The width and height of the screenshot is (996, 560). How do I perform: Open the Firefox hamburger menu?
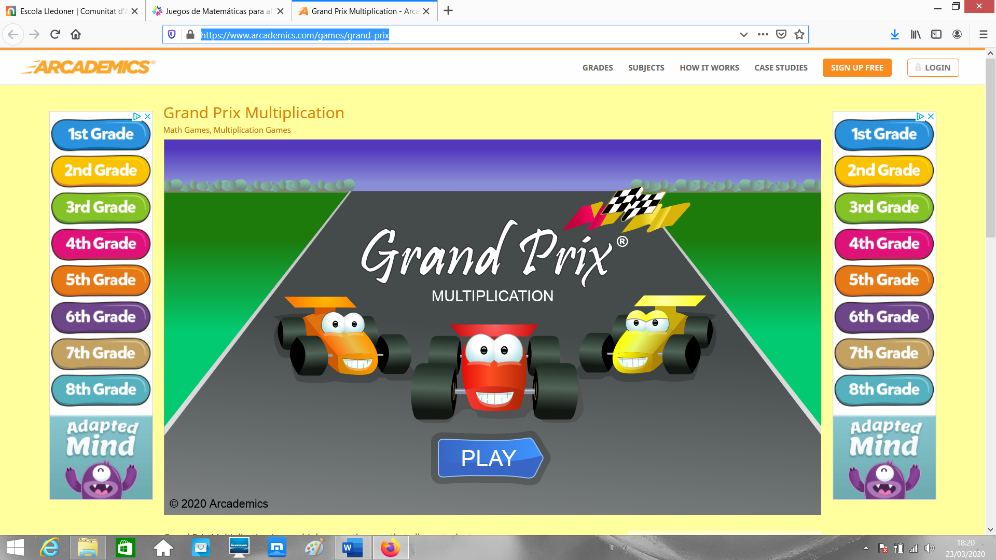[x=983, y=34]
